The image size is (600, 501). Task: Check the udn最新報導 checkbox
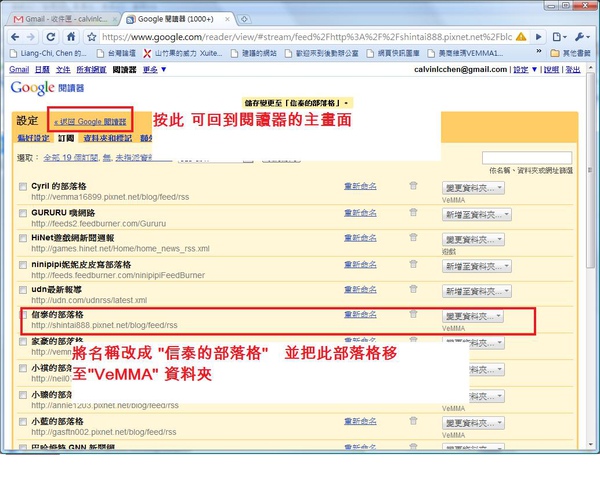pos(23,290)
